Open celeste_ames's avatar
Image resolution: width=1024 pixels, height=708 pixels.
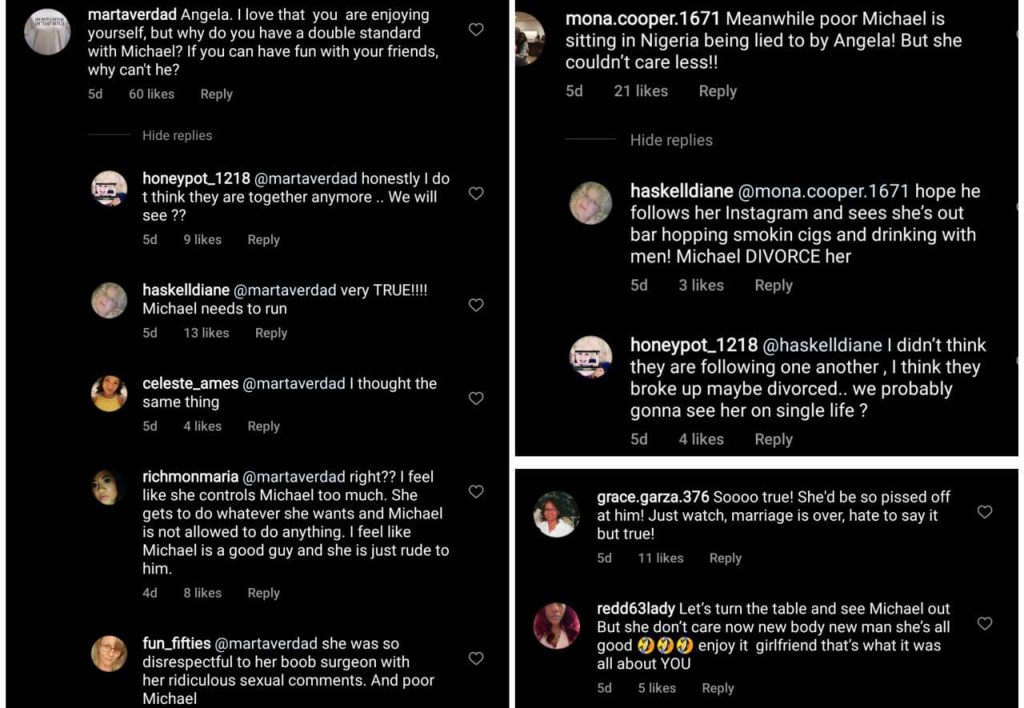(109, 393)
